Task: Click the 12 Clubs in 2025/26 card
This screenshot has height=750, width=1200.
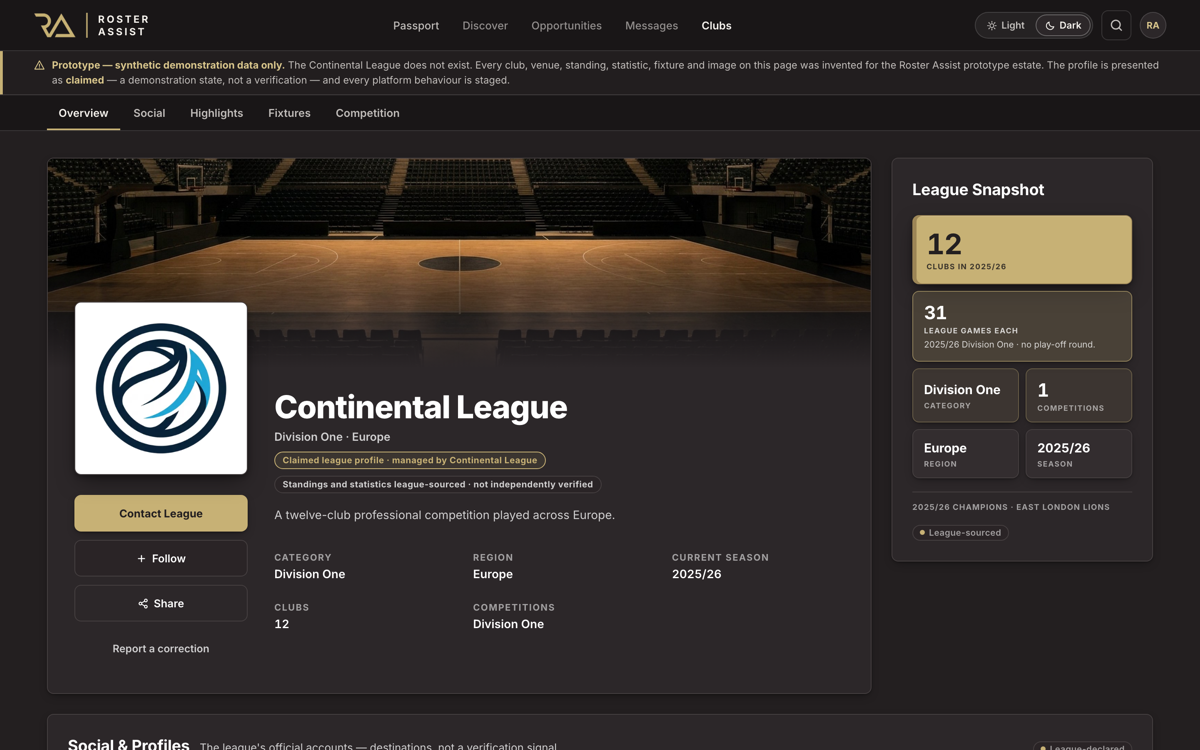Action: point(1022,250)
